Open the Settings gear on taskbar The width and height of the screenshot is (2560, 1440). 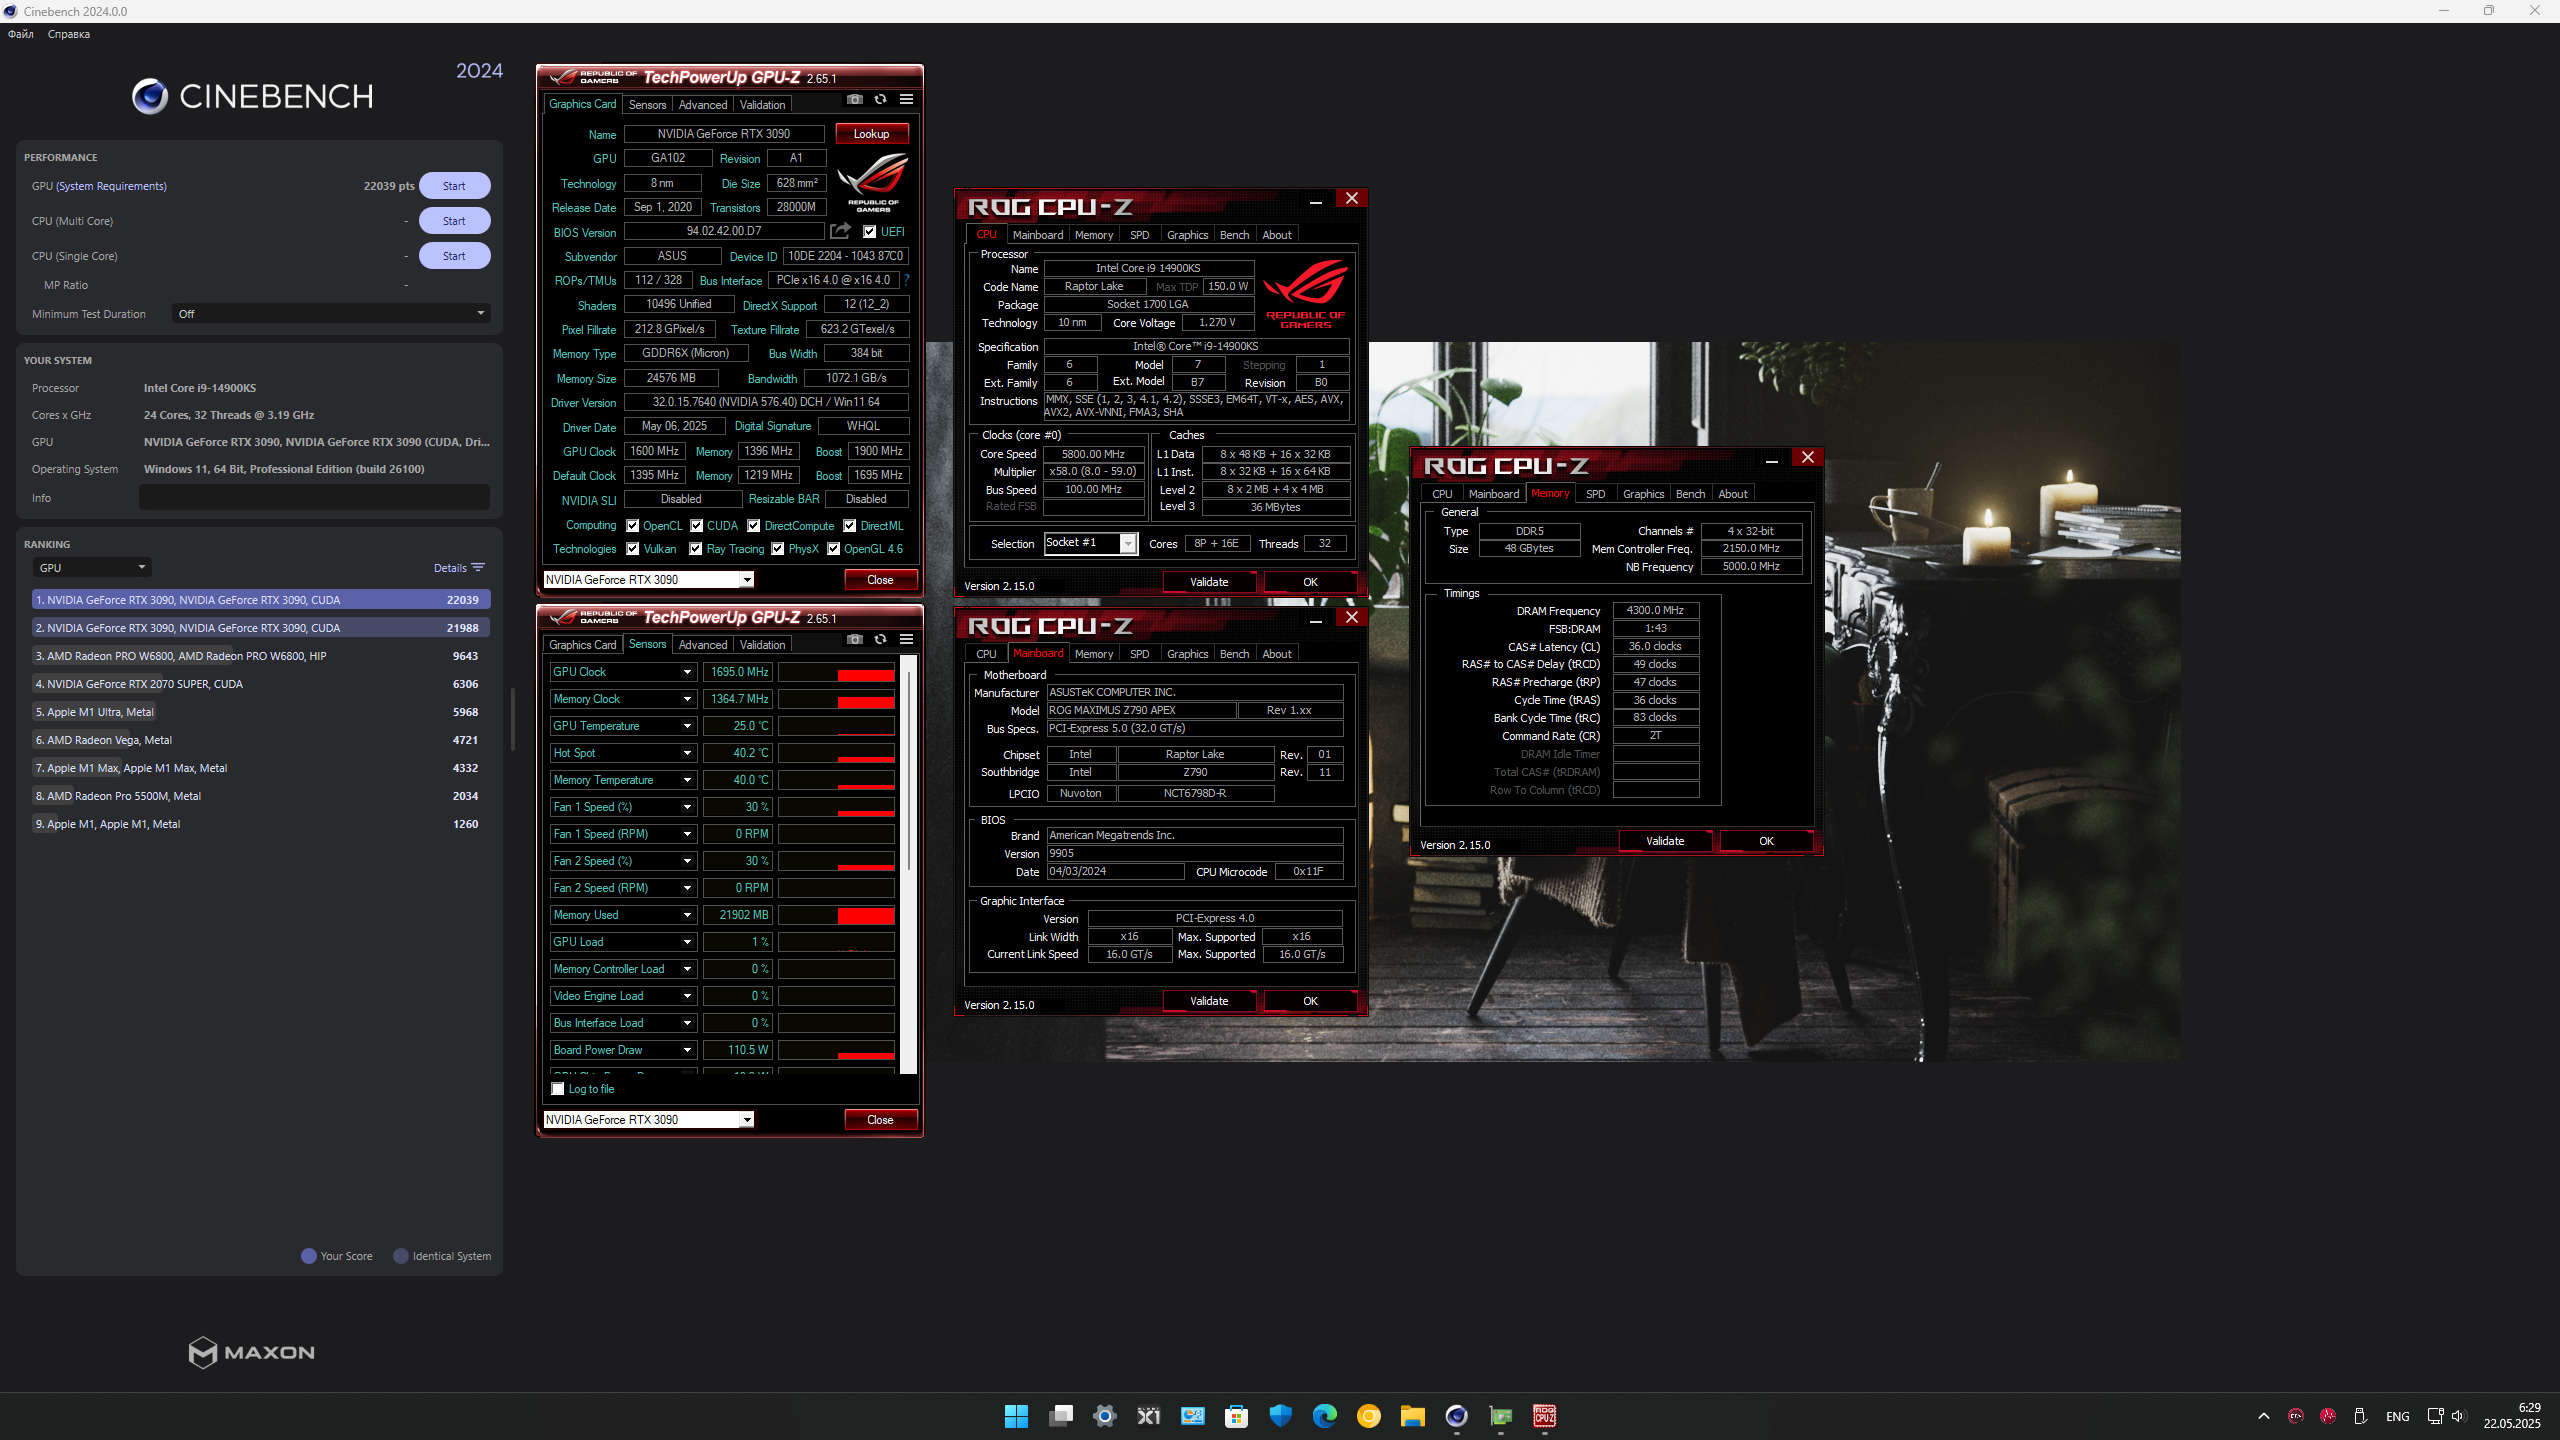coord(1104,1416)
